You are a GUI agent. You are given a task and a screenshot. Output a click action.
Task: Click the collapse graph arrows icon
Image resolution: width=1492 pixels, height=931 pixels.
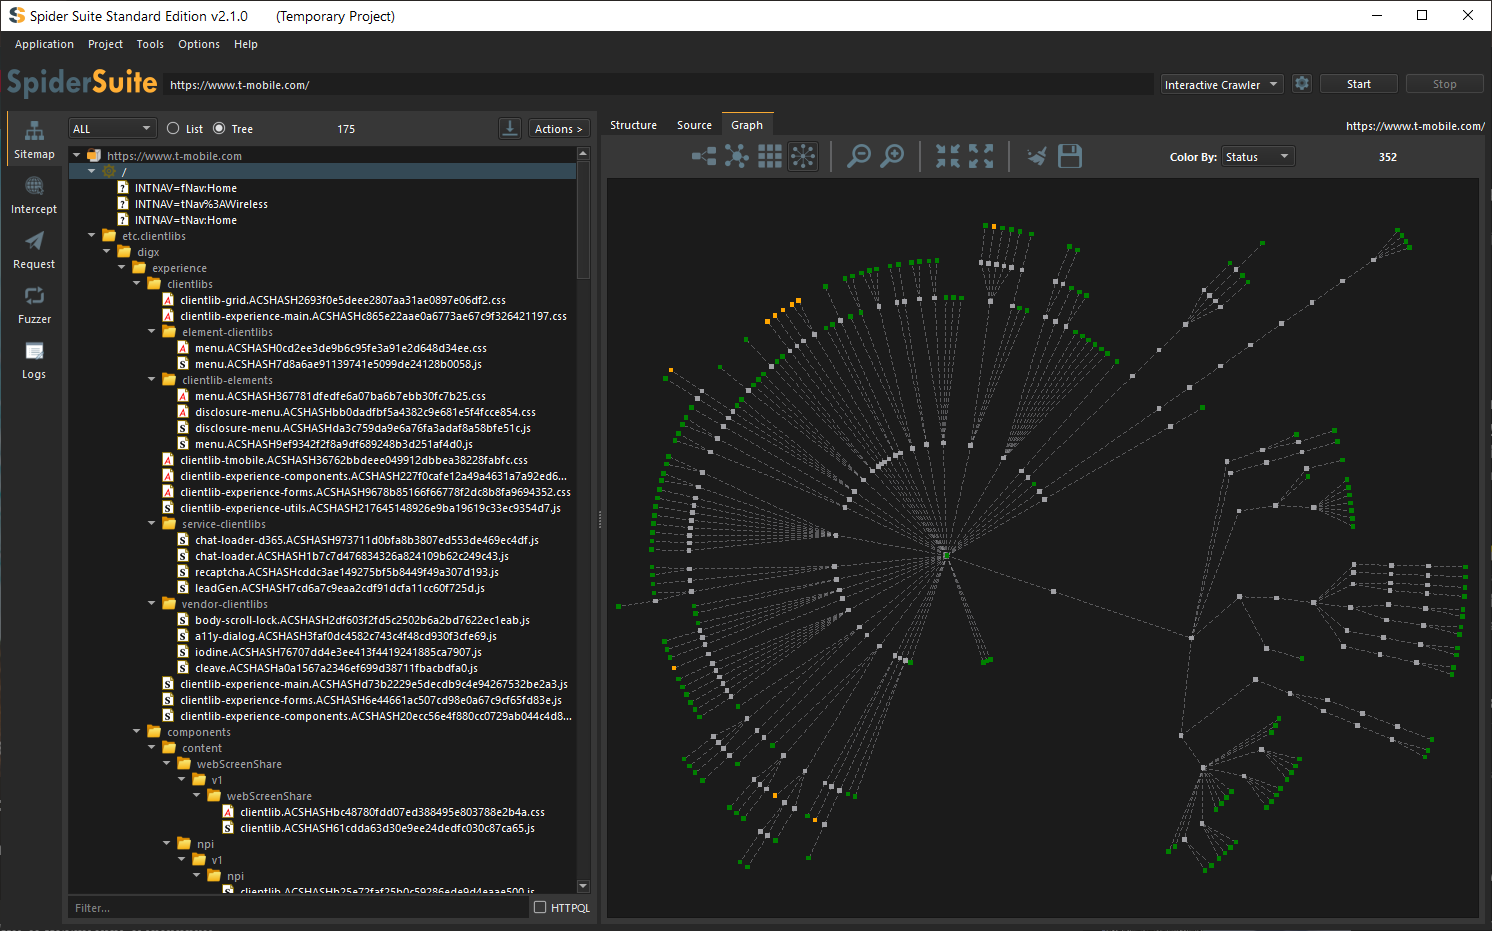coord(948,156)
